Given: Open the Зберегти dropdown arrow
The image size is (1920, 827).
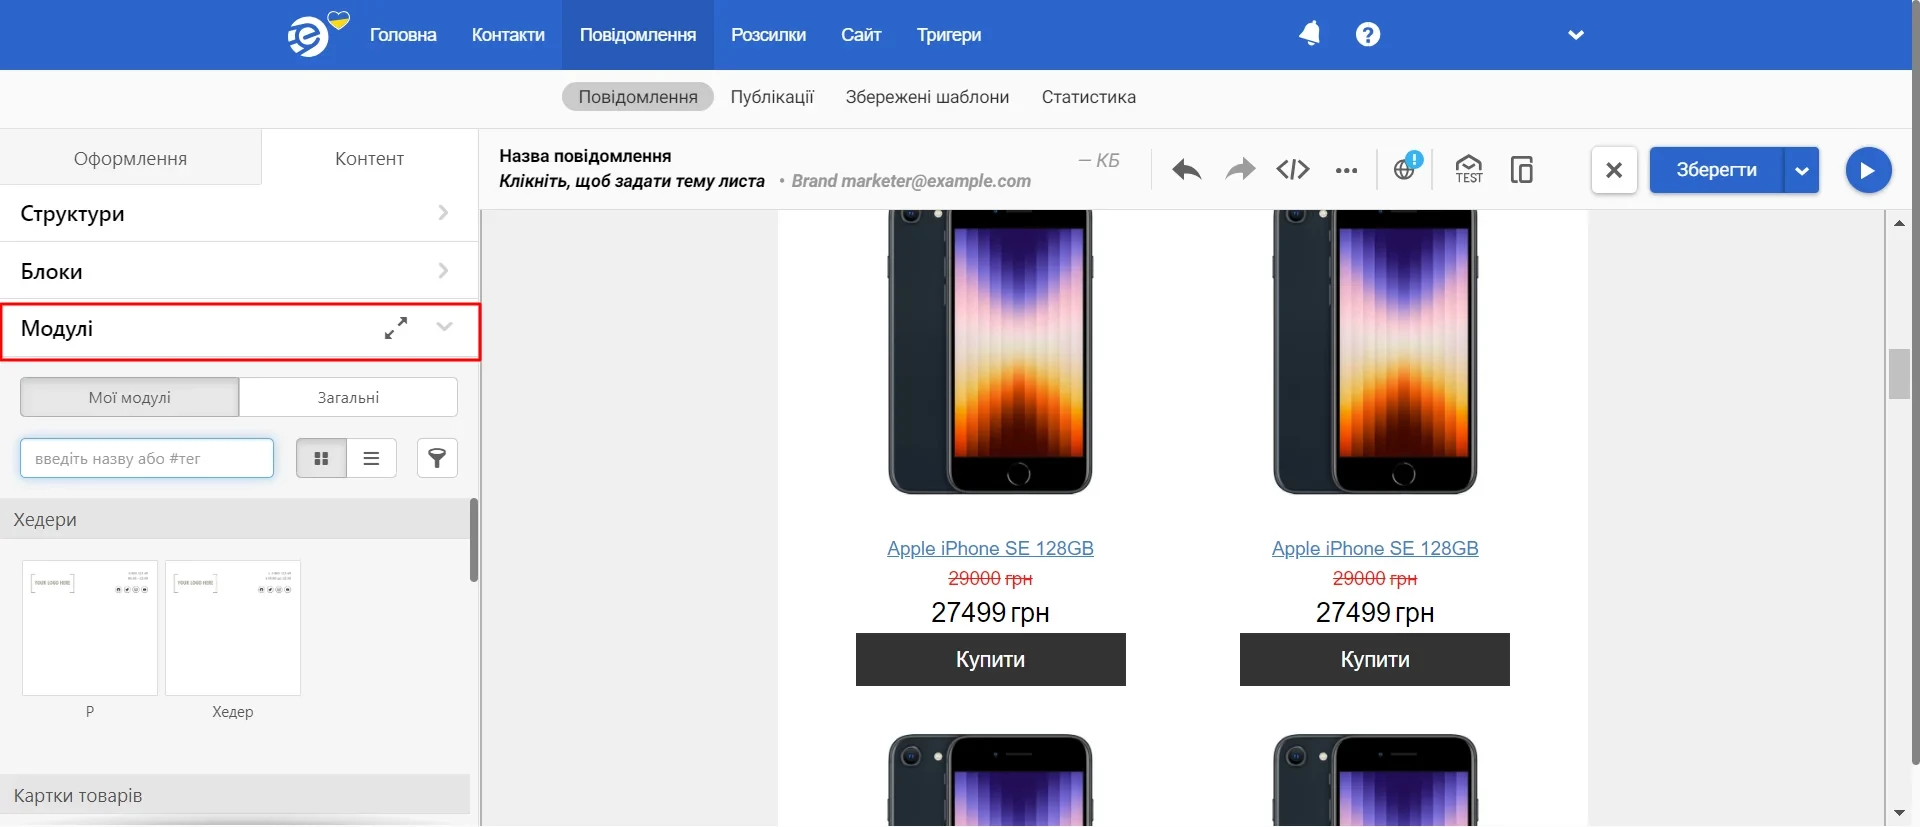Looking at the screenshot, I should 1802,170.
